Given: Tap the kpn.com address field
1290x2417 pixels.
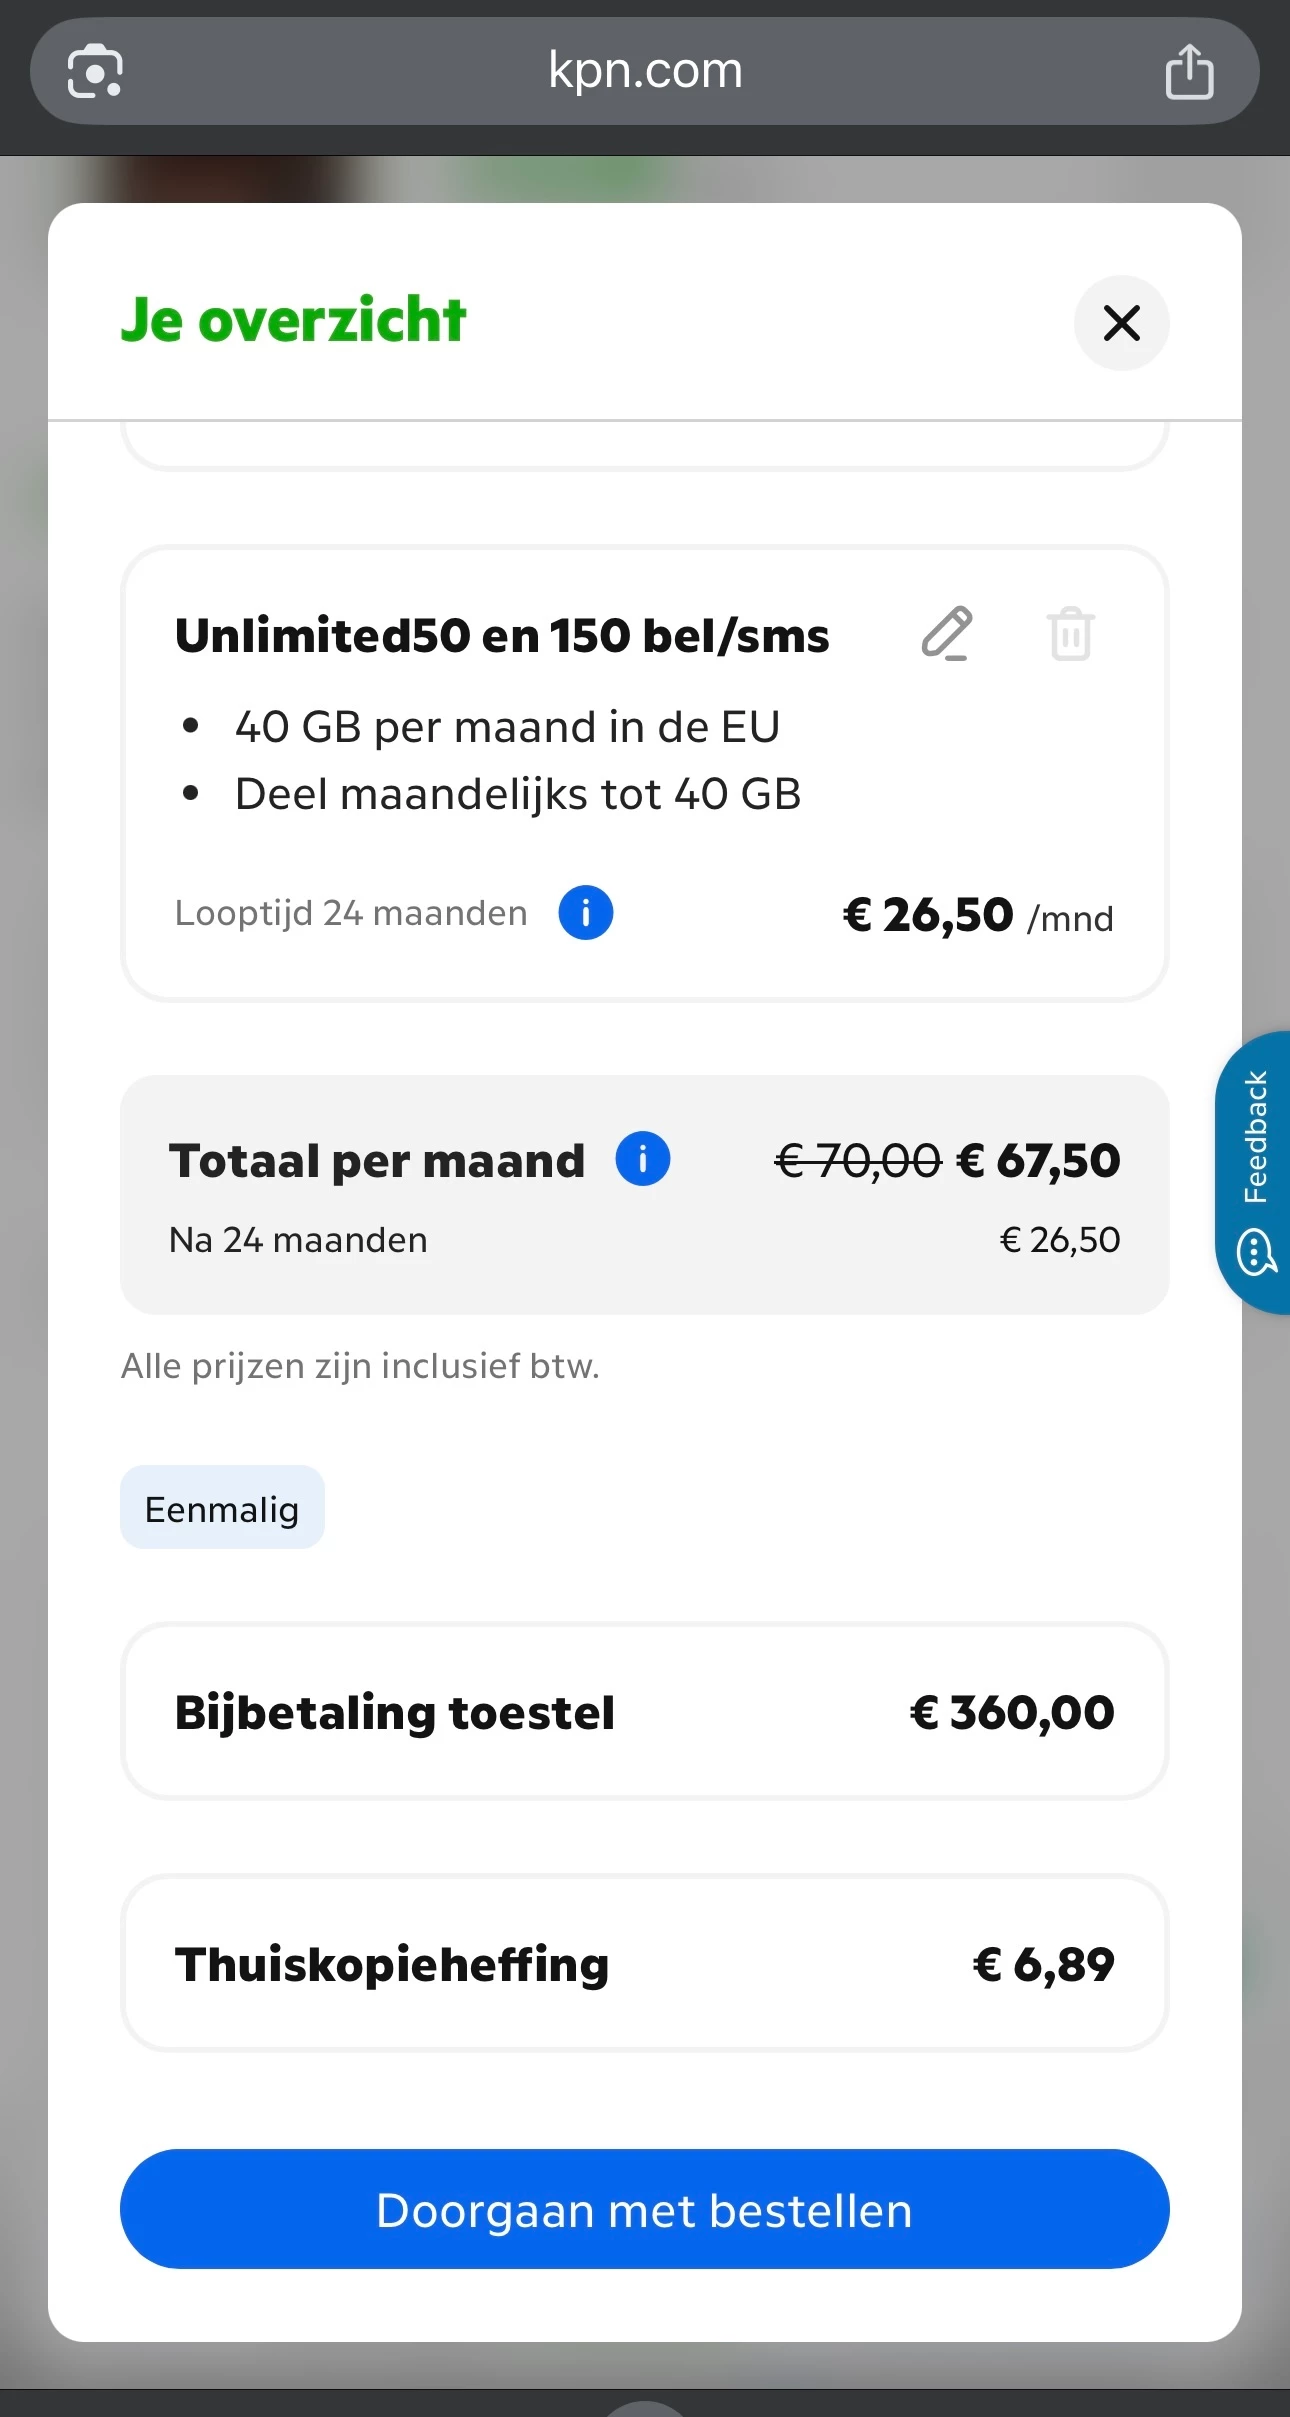Looking at the screenshot, I should pos(645,71).
